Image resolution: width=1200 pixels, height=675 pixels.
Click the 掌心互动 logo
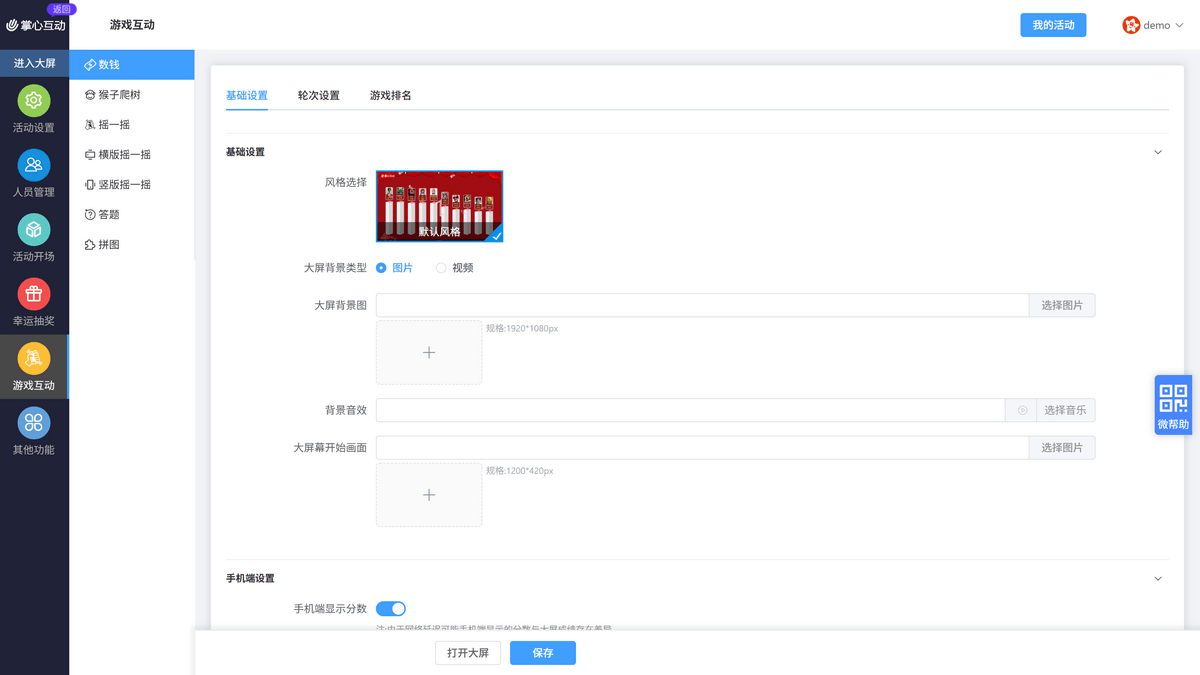pyautogui.click(x=36, y=25)
